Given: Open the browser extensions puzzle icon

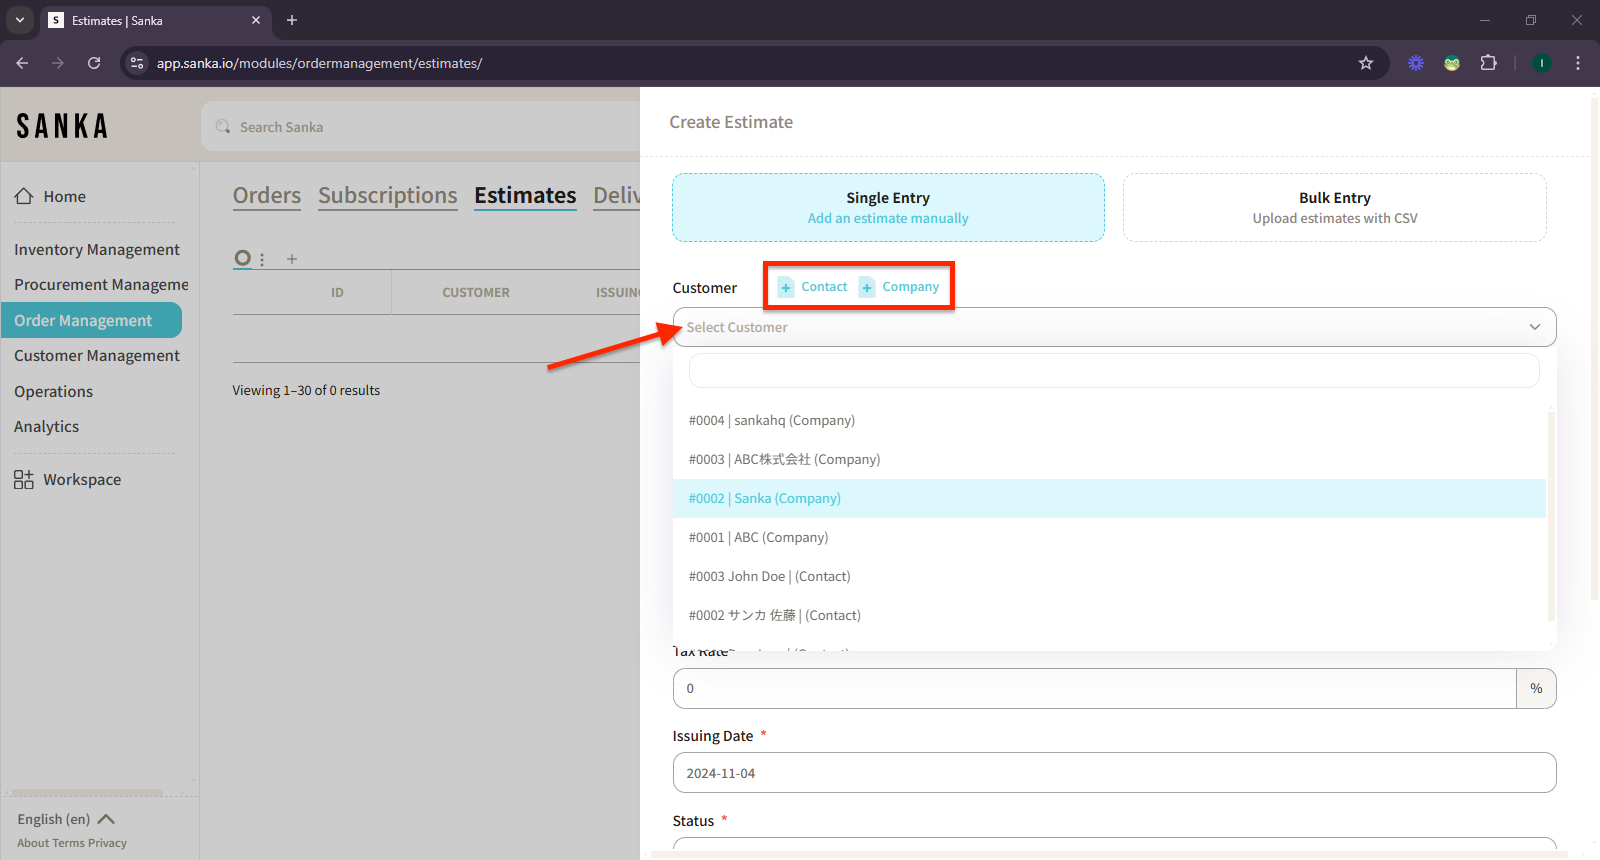Looking at the screenshot, I should pos(1488,63).
